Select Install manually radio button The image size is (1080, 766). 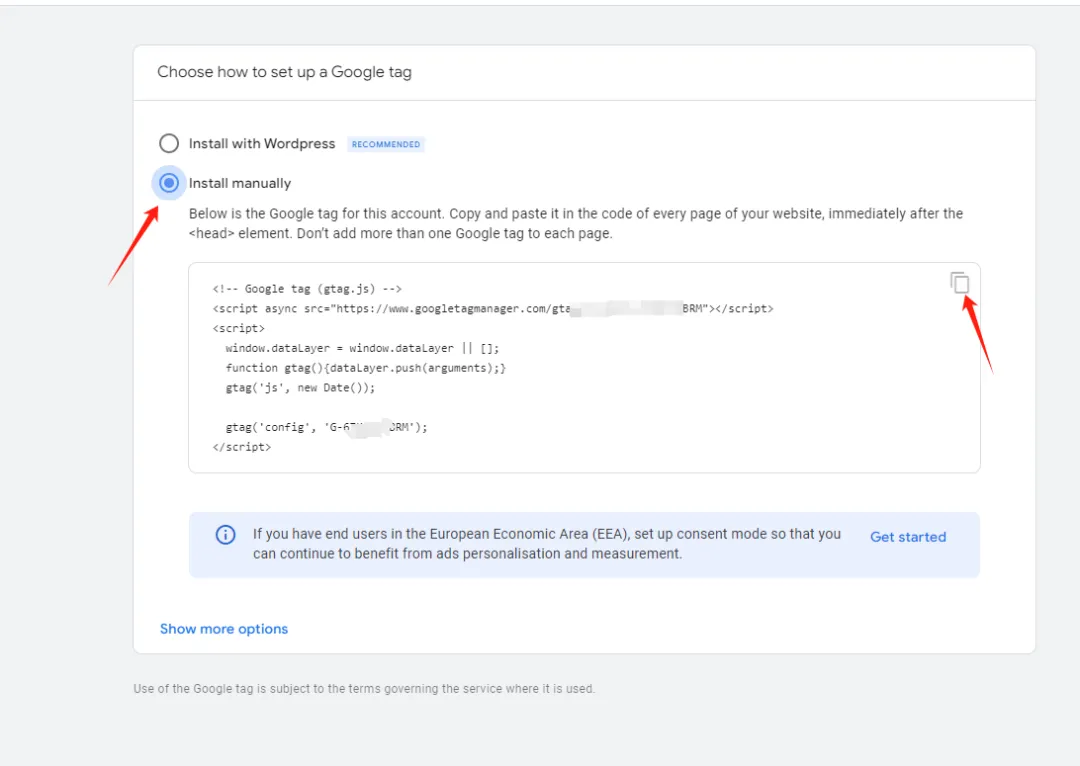(169, 183)
